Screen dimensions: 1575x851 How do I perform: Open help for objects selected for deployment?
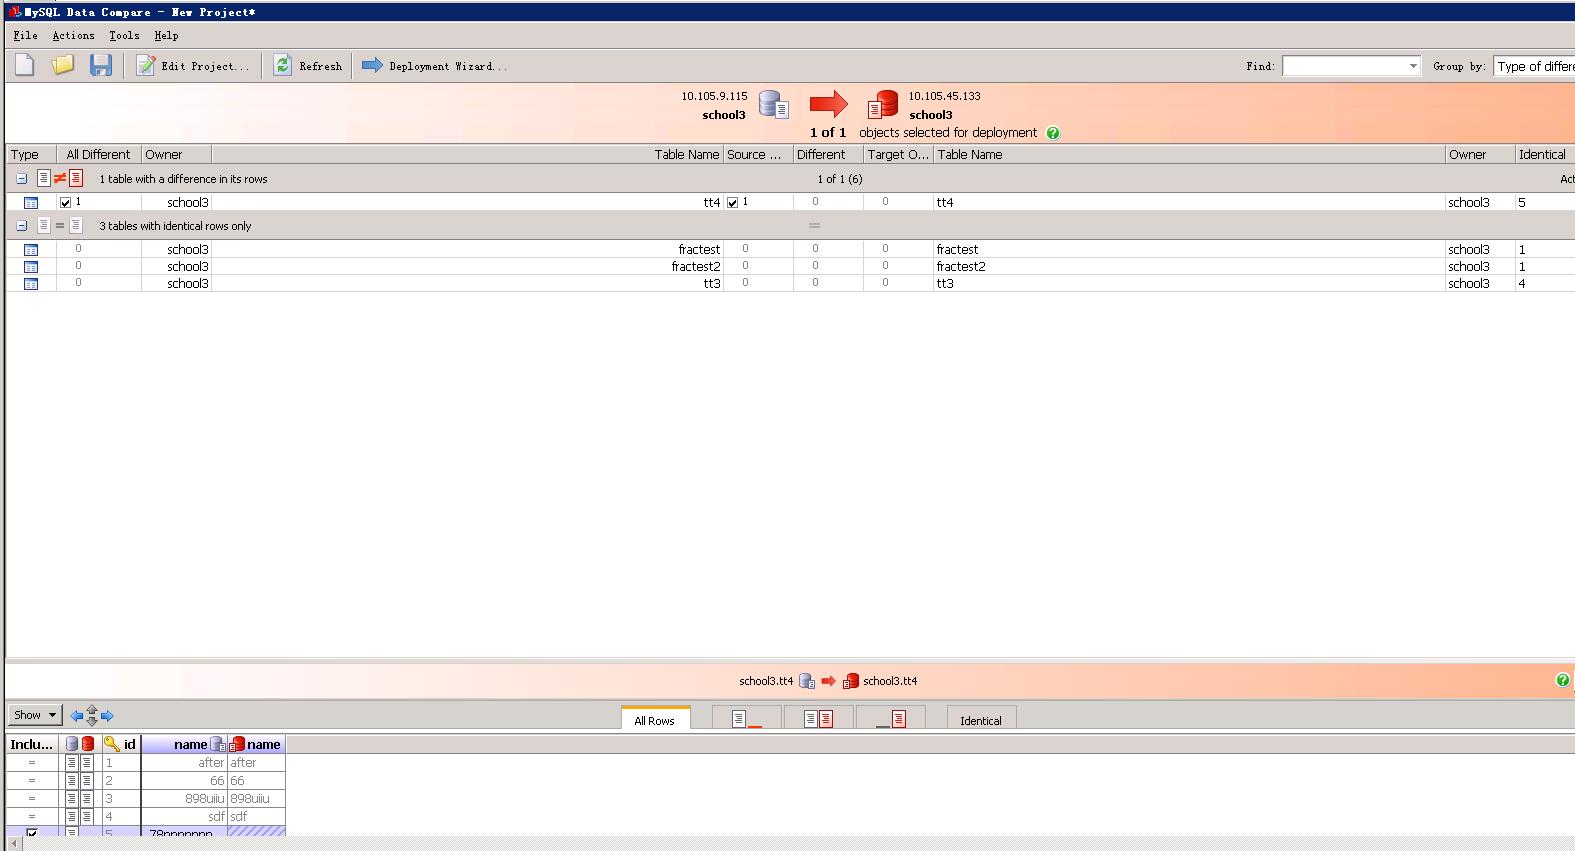(x=1053, y=133)
